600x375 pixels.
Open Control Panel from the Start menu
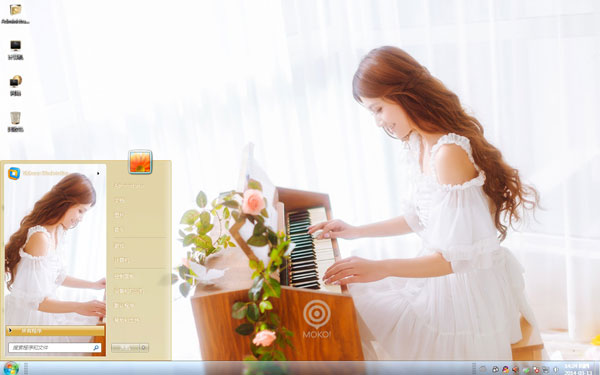click(123, 276)
